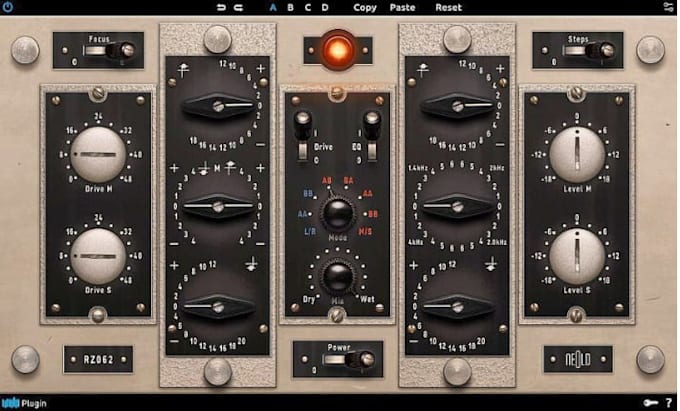
Task: Click left module top treble knob
Action: point(218,106)
